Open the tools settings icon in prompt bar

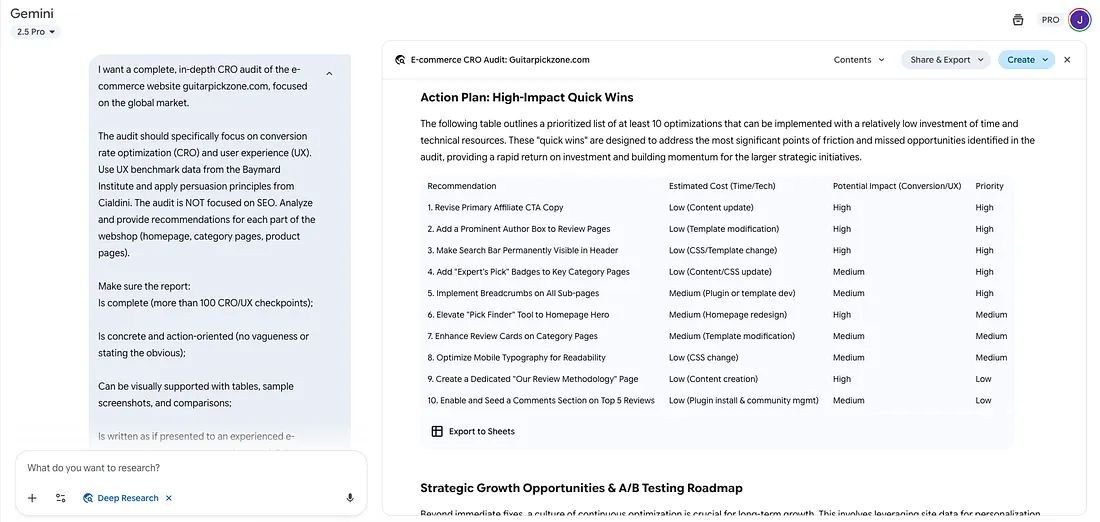pos(61,498)
